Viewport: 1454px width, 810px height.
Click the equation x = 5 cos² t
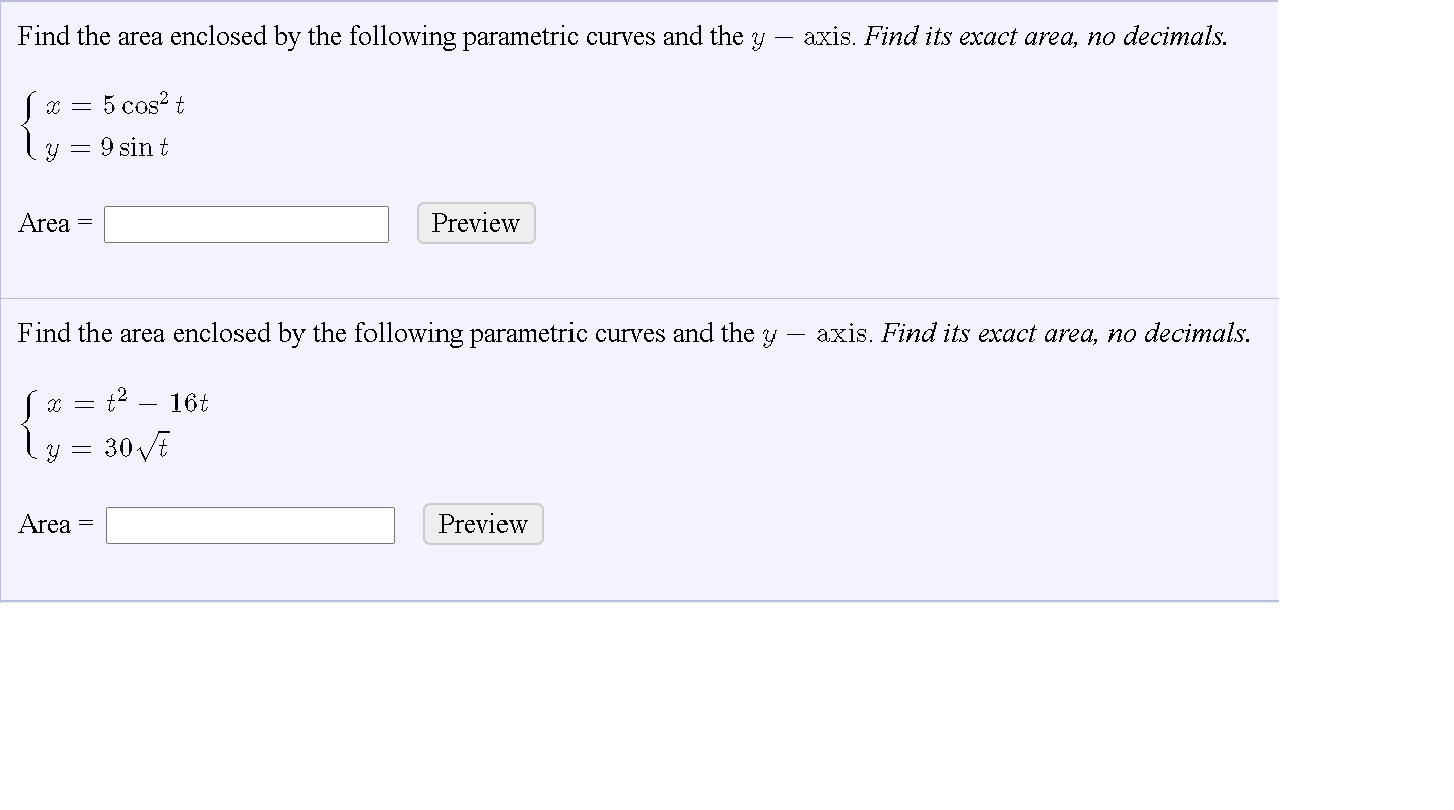click(115, 103)
